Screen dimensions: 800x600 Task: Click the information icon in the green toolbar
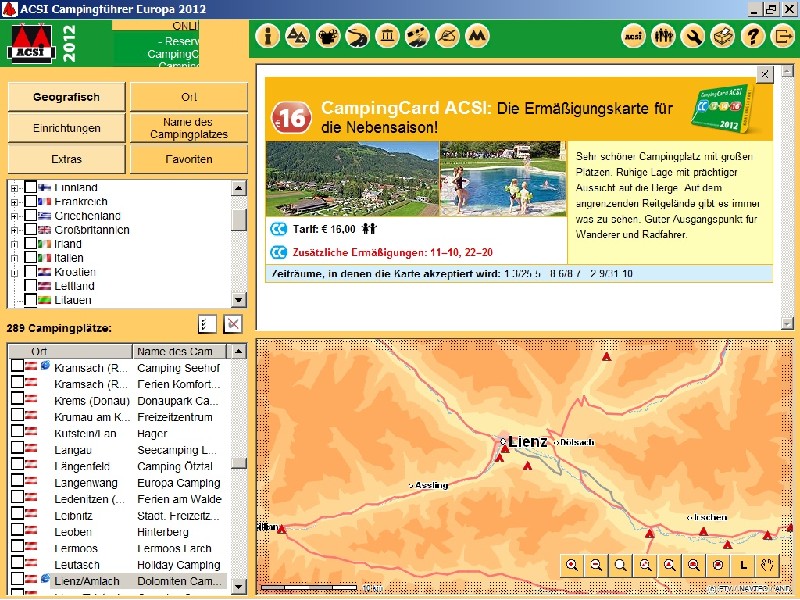(267, 37)
